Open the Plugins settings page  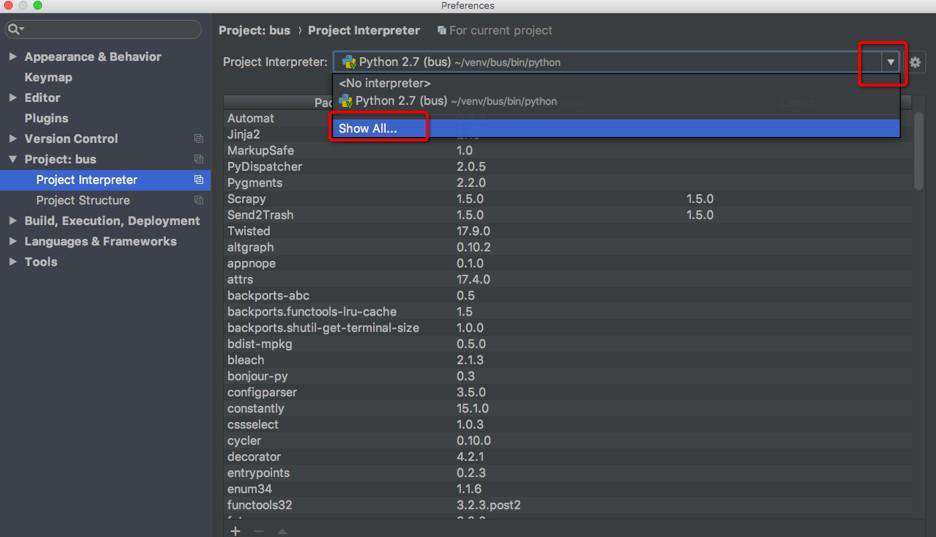(47, 118)
